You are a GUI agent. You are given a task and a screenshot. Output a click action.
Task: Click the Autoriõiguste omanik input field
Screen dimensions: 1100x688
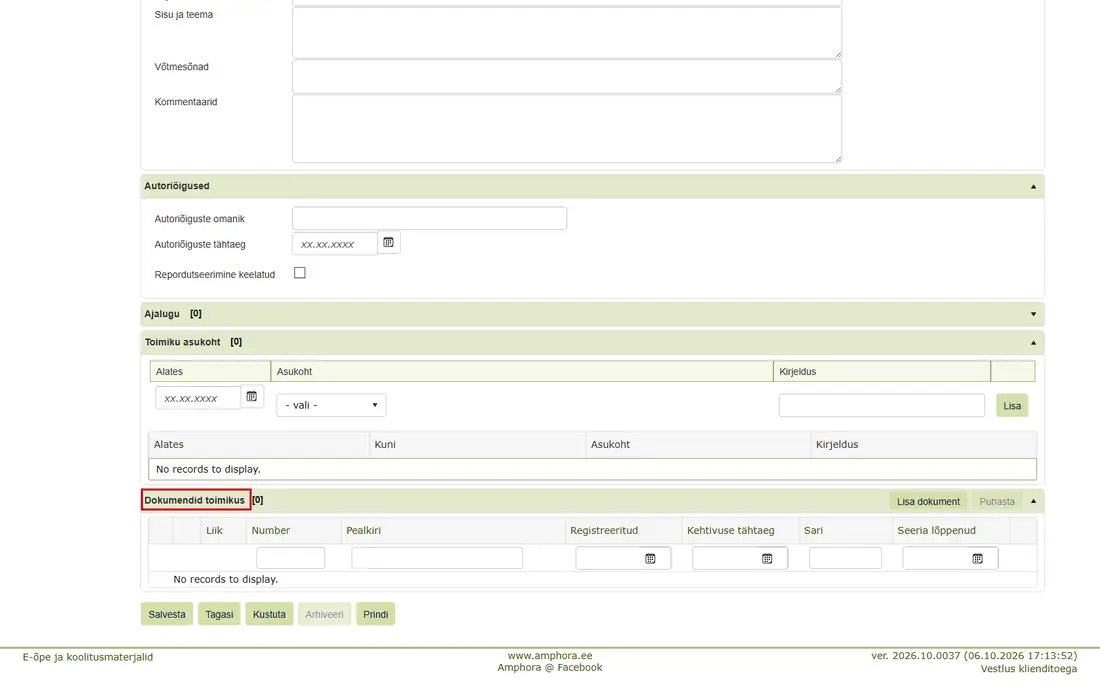point(429,218)
